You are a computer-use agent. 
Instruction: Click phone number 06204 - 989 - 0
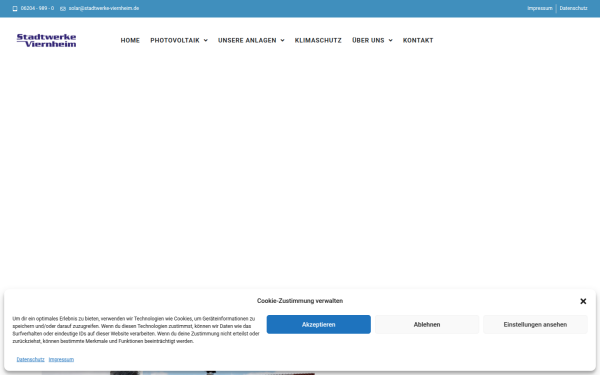[x=37, y=8]
